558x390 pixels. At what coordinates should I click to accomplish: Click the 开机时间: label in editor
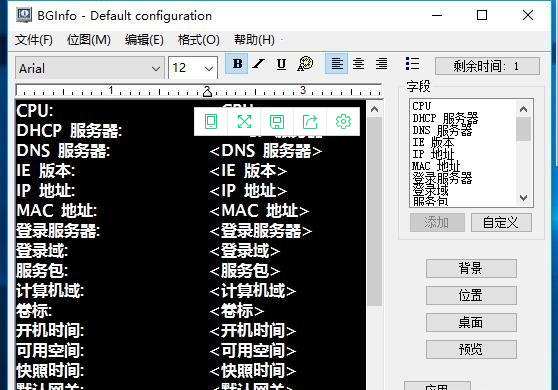coord(50,331)
